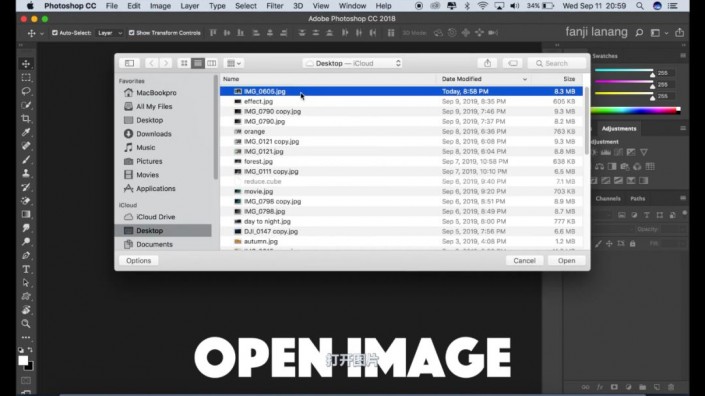Click the Spotlight search icon in menu bar
Screen dimensions: 705x396
[639, 6]
